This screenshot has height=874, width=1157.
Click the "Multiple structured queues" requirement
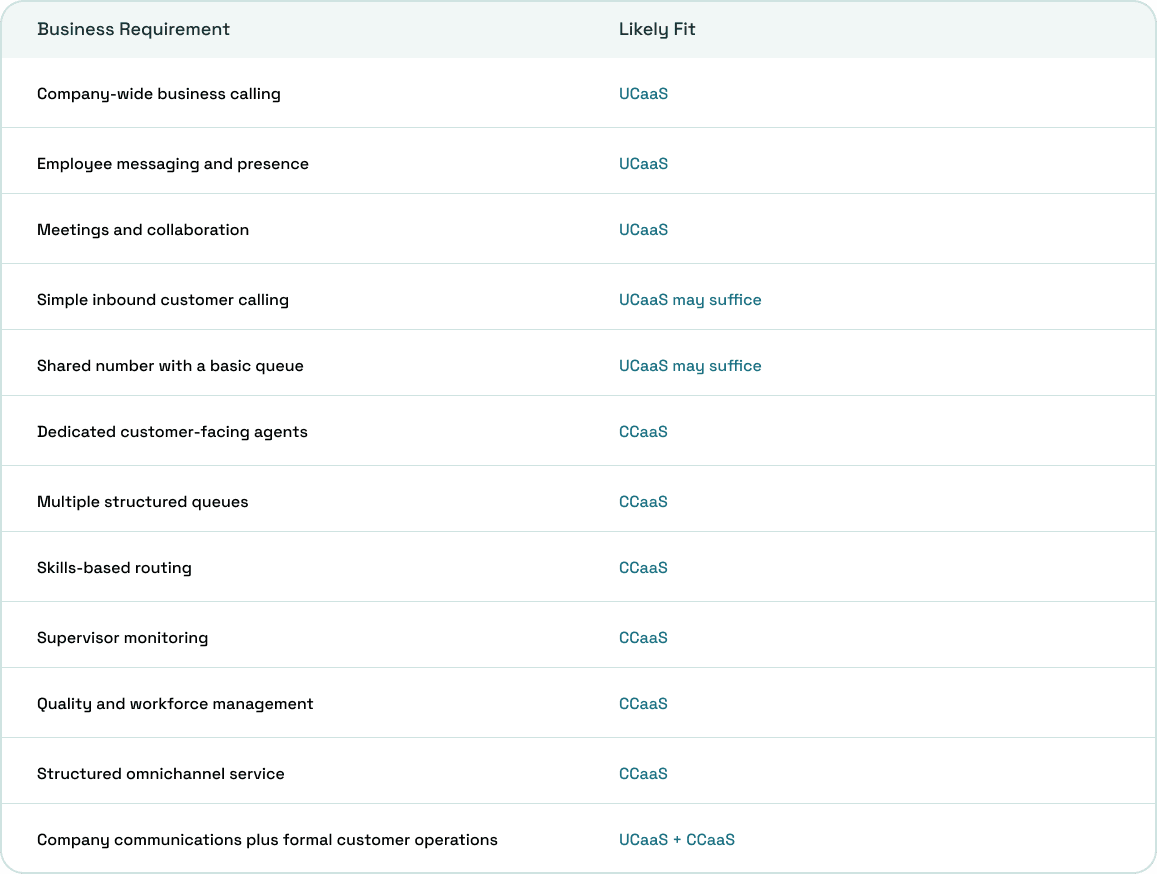(142, 502)
